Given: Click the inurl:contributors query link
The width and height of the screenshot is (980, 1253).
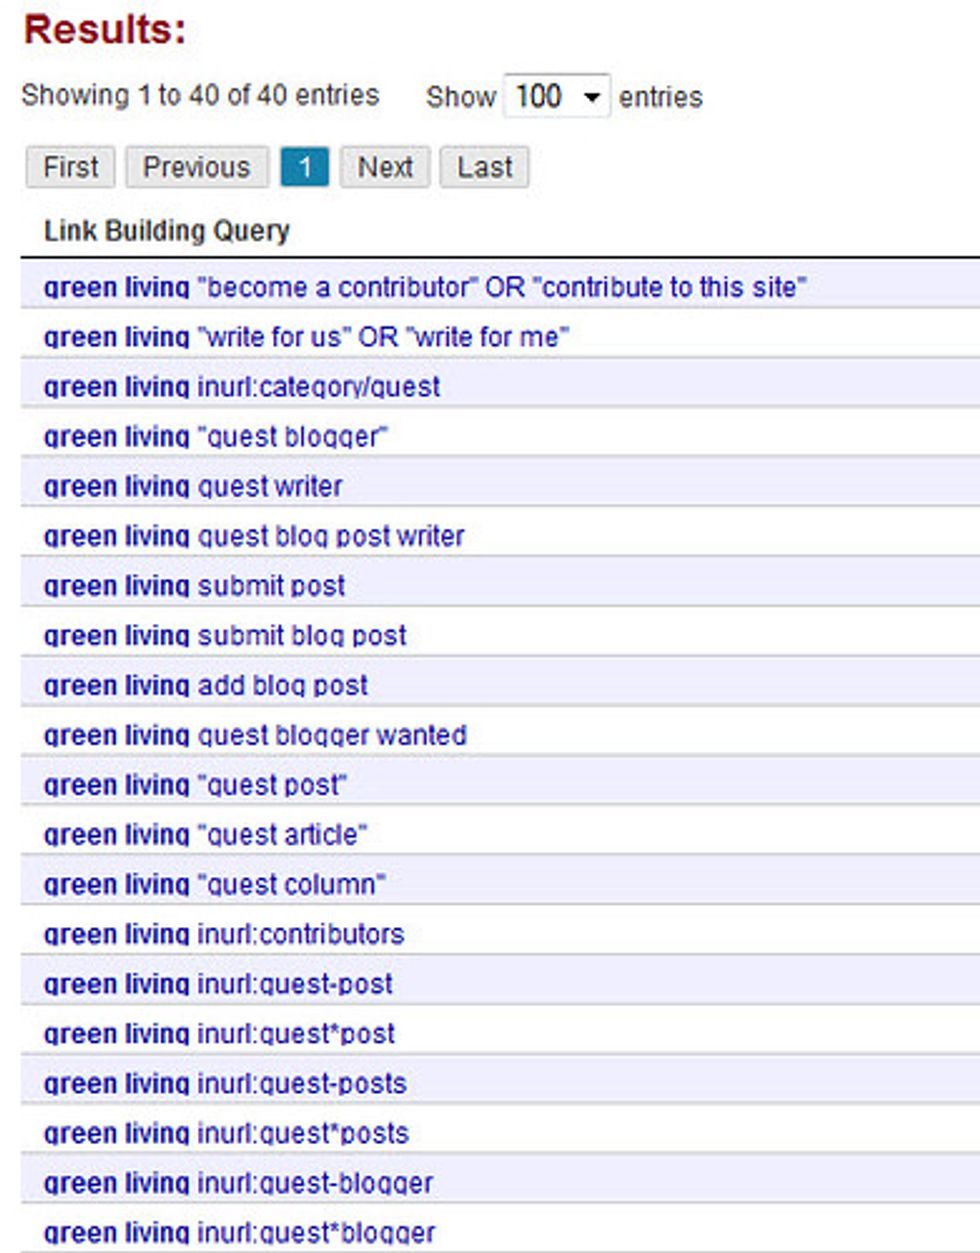Looking at the screenshot, I should [x=225, y=934].
